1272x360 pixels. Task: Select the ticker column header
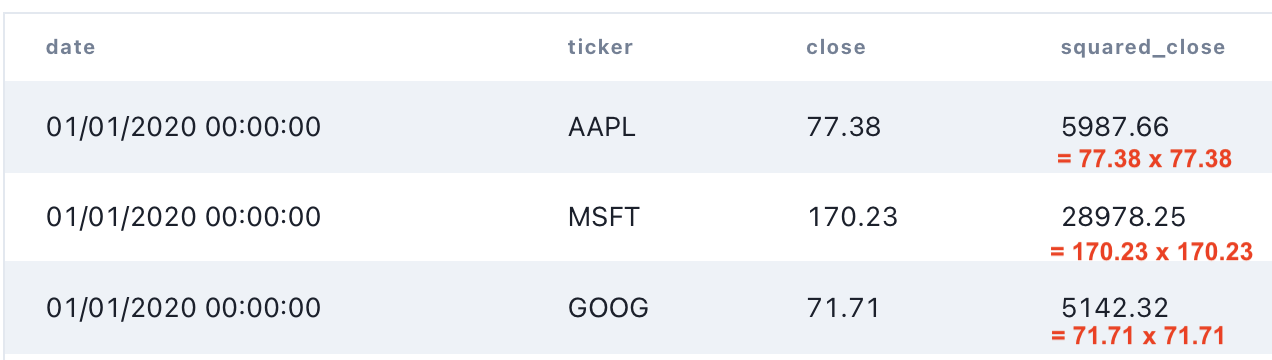[600, 47]
